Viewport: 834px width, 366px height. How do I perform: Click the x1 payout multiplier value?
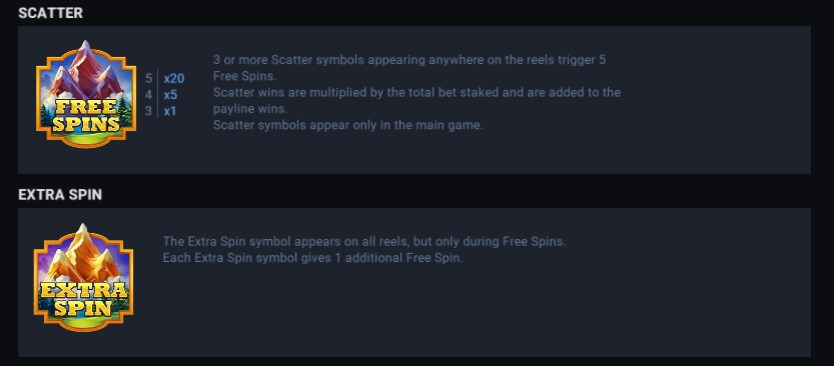tap(170, 112)
